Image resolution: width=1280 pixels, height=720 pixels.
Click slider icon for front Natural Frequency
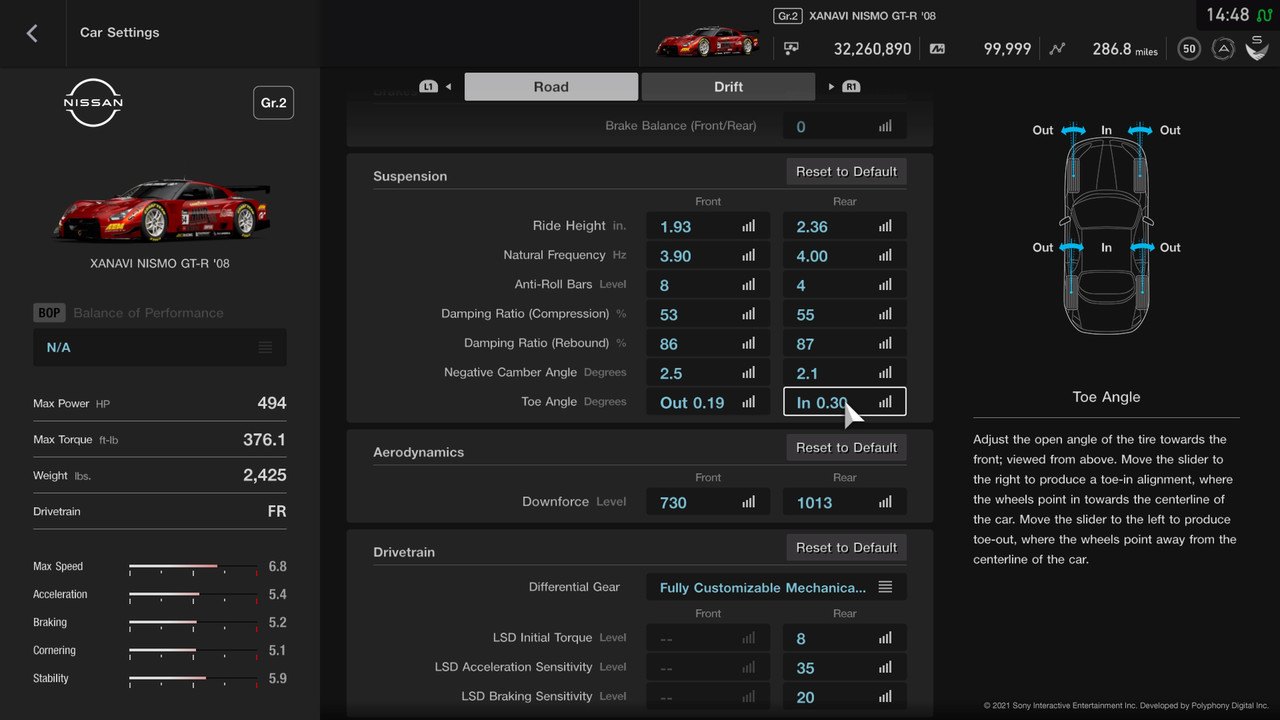pyautogui.click(x=749, y=256)
